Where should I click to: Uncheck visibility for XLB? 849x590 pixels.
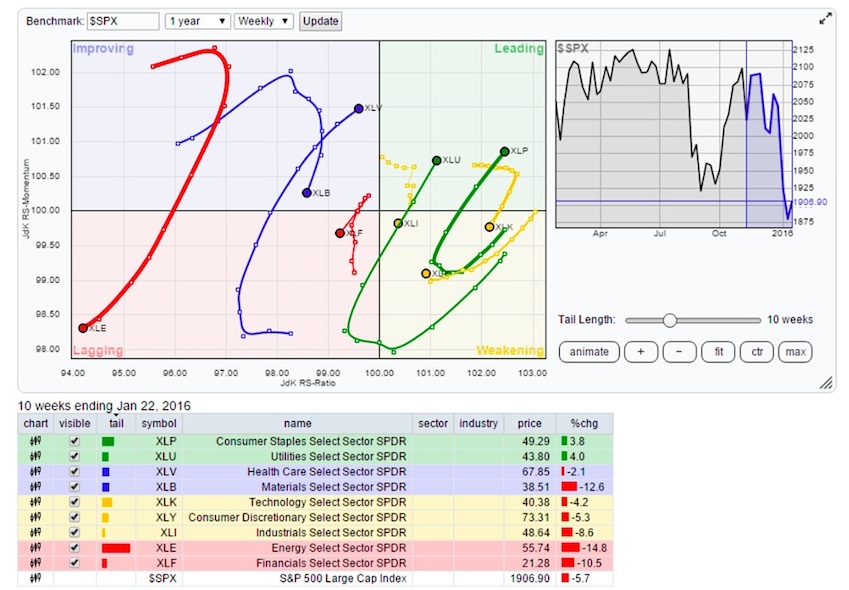[75, 487]
